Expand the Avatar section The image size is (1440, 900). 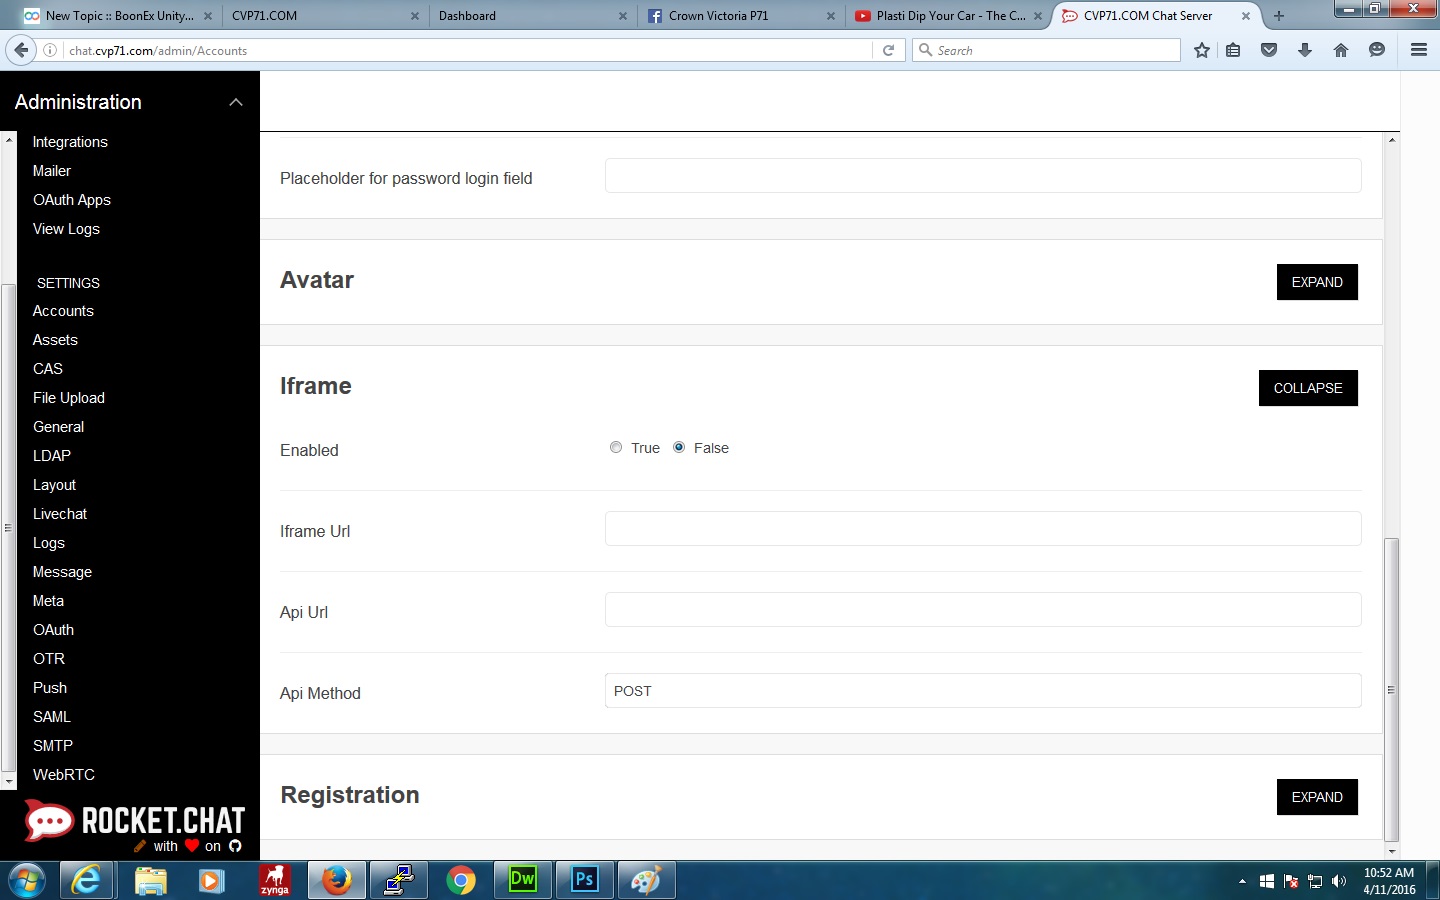tap(1316, 282)
